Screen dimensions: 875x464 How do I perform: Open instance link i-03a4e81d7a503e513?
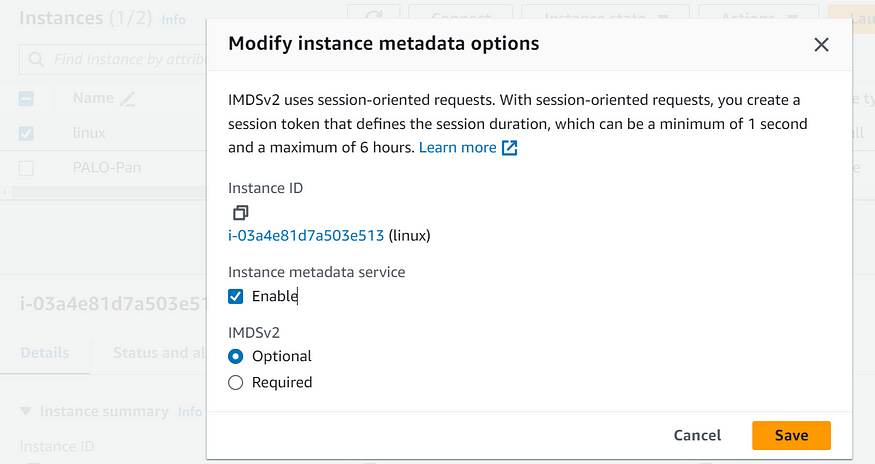306,236
